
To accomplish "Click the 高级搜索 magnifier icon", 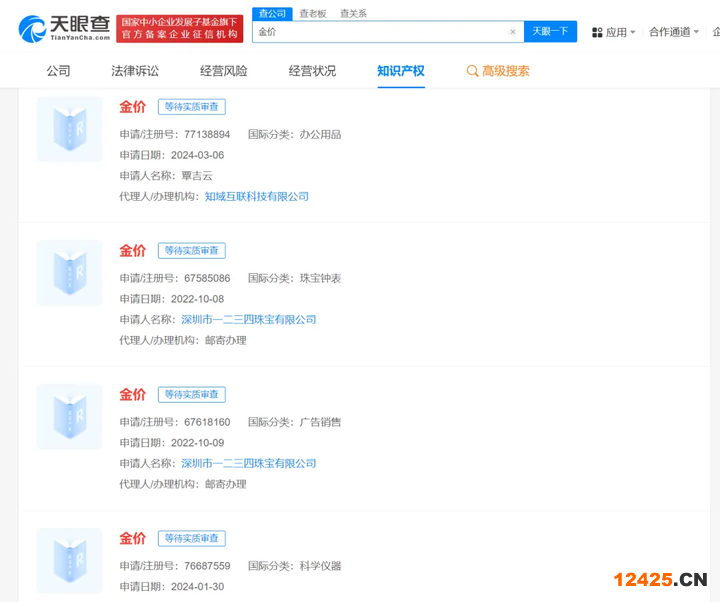I will pyautogui.click(x=472, y=71).
